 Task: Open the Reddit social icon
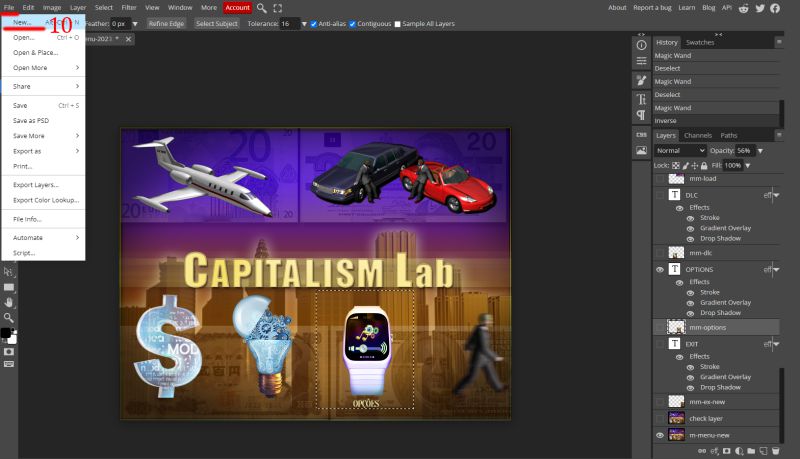pos(744,8)
